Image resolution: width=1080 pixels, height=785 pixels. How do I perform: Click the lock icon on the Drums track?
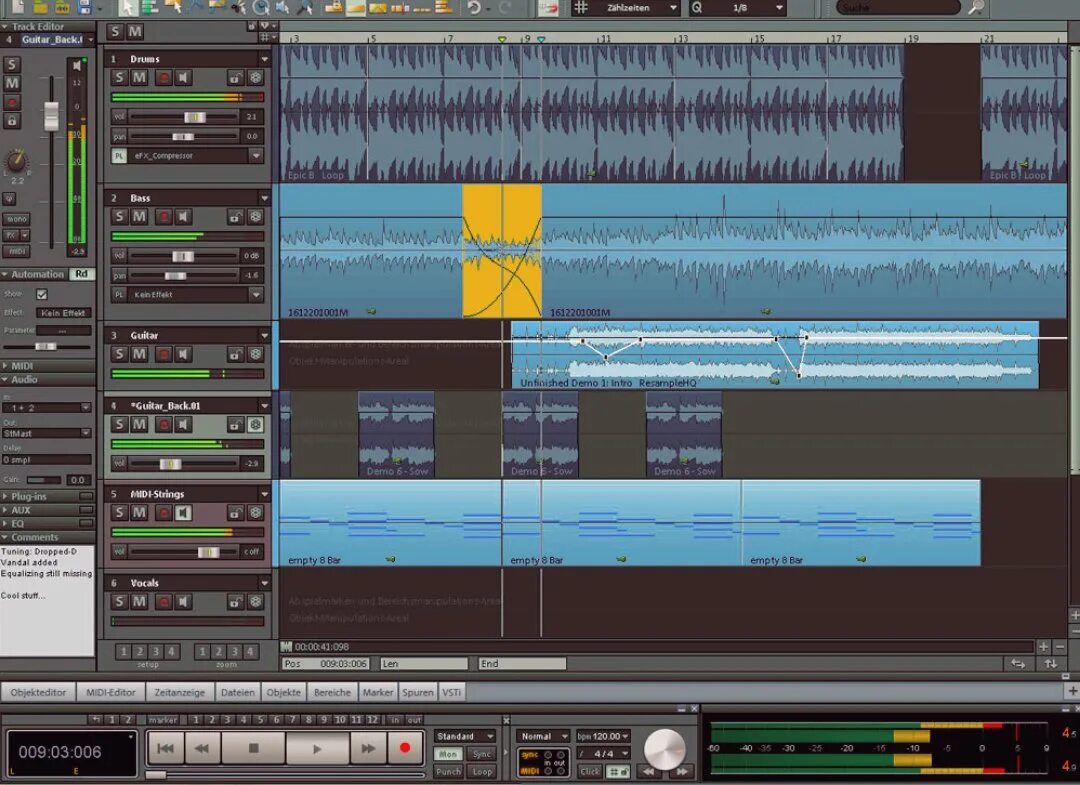point(235,78)
